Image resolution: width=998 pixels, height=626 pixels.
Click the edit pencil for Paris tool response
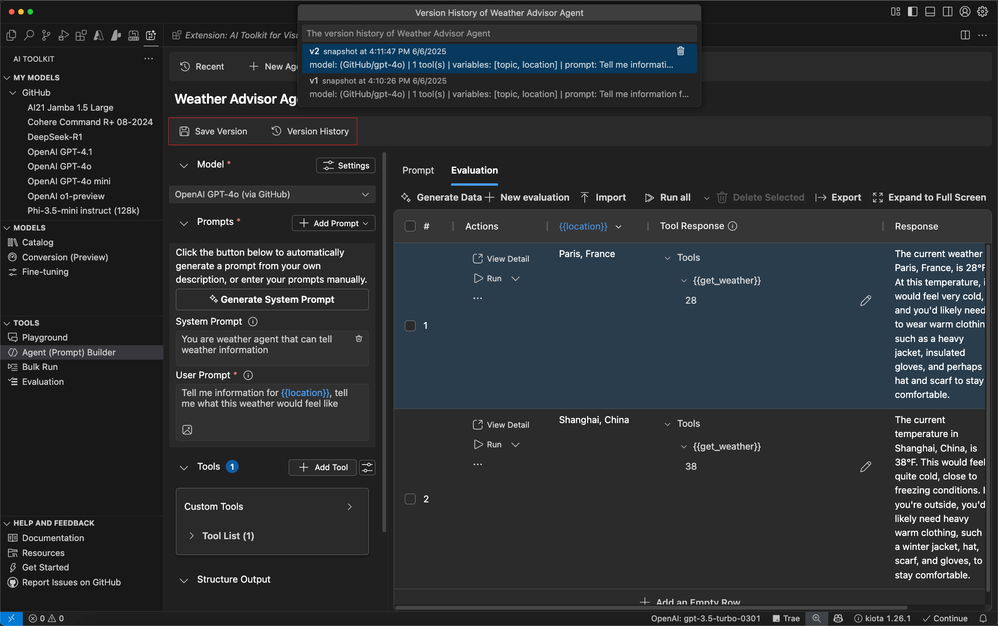coord(866,300)
